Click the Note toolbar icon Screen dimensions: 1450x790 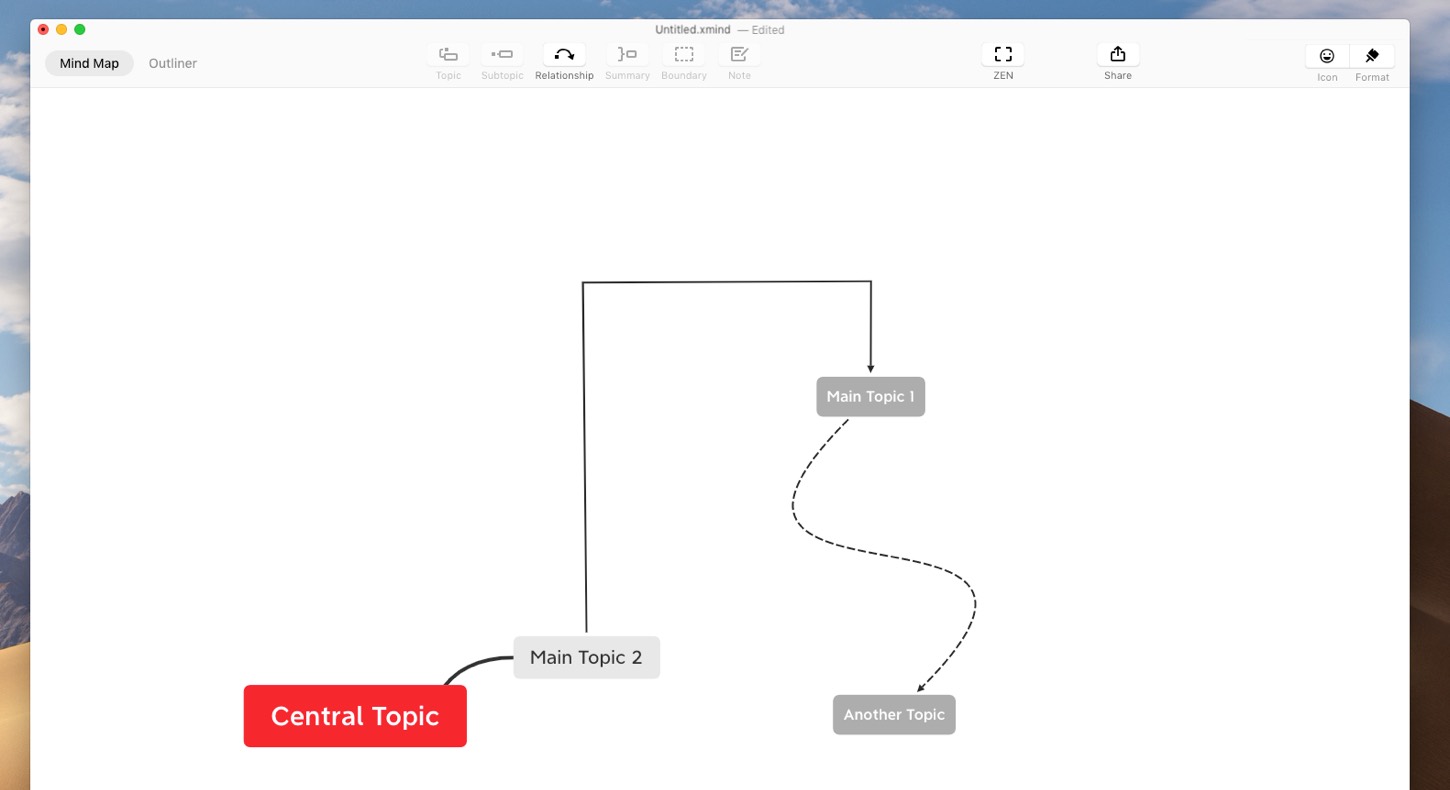tap(739, 54)
